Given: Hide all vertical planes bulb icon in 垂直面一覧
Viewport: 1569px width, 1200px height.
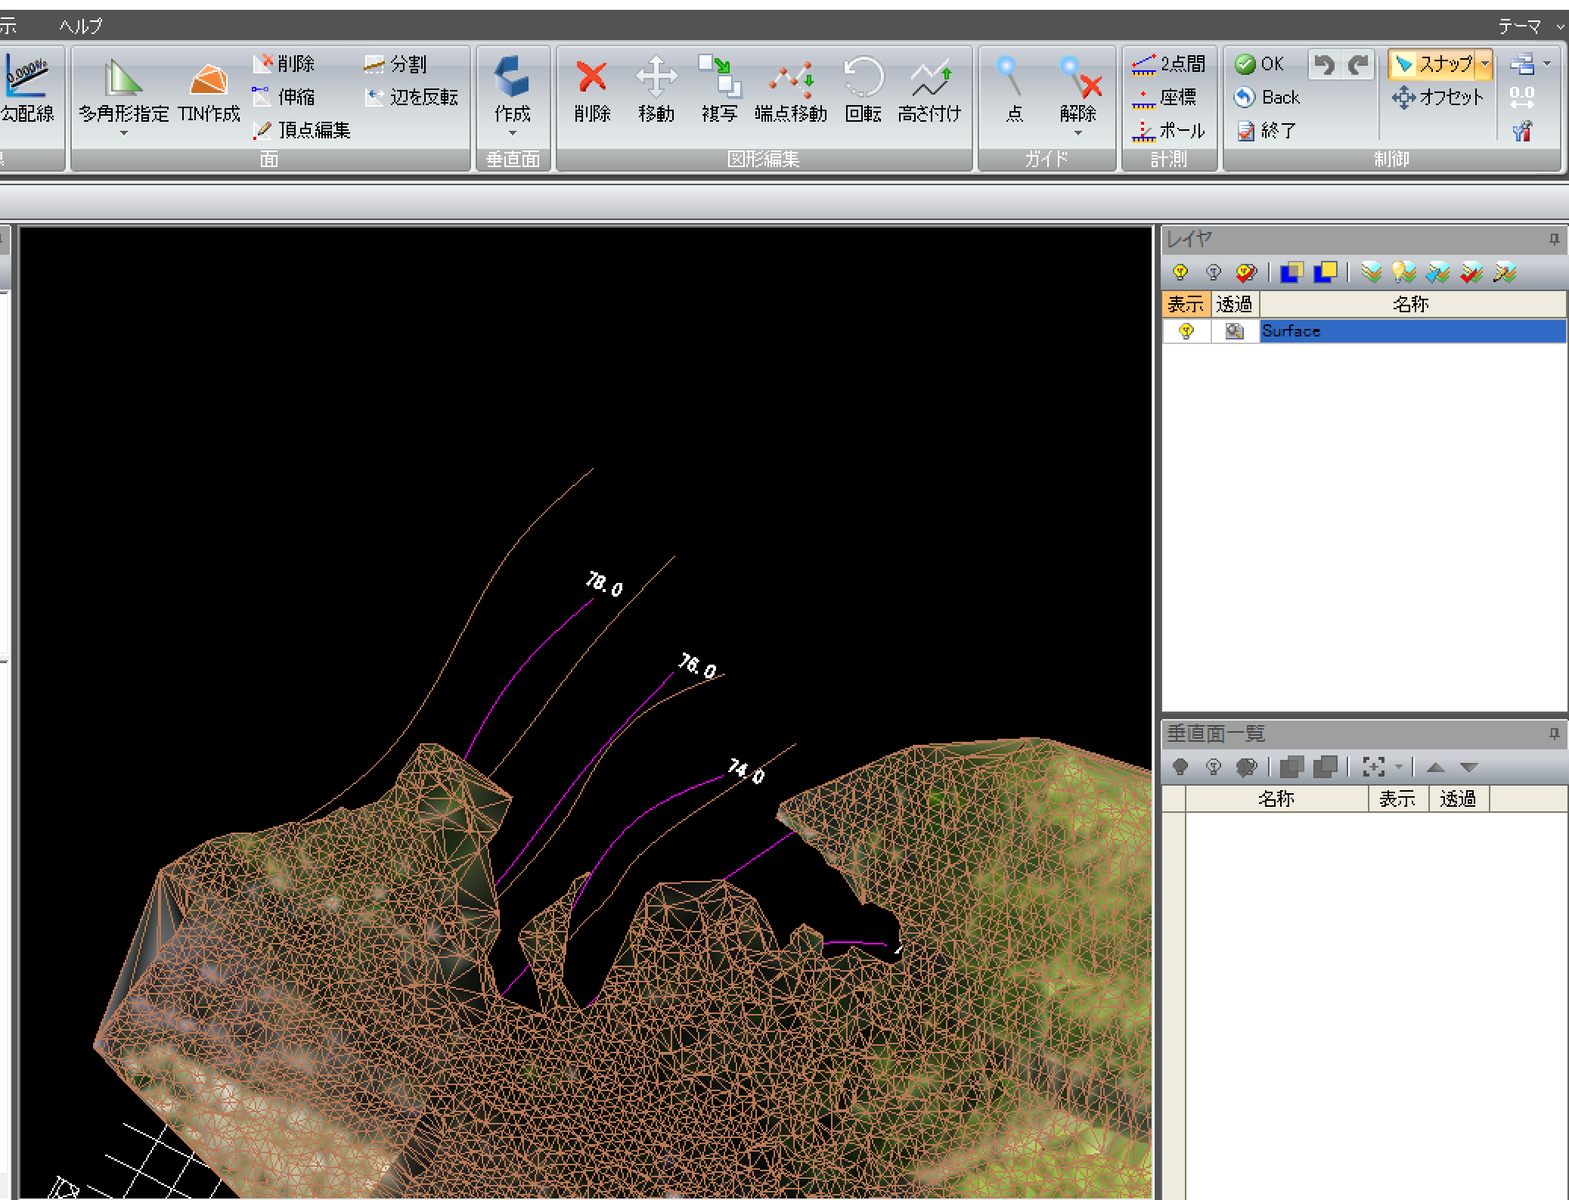Looking at the screenshot, I should (x=1213, y=767).
